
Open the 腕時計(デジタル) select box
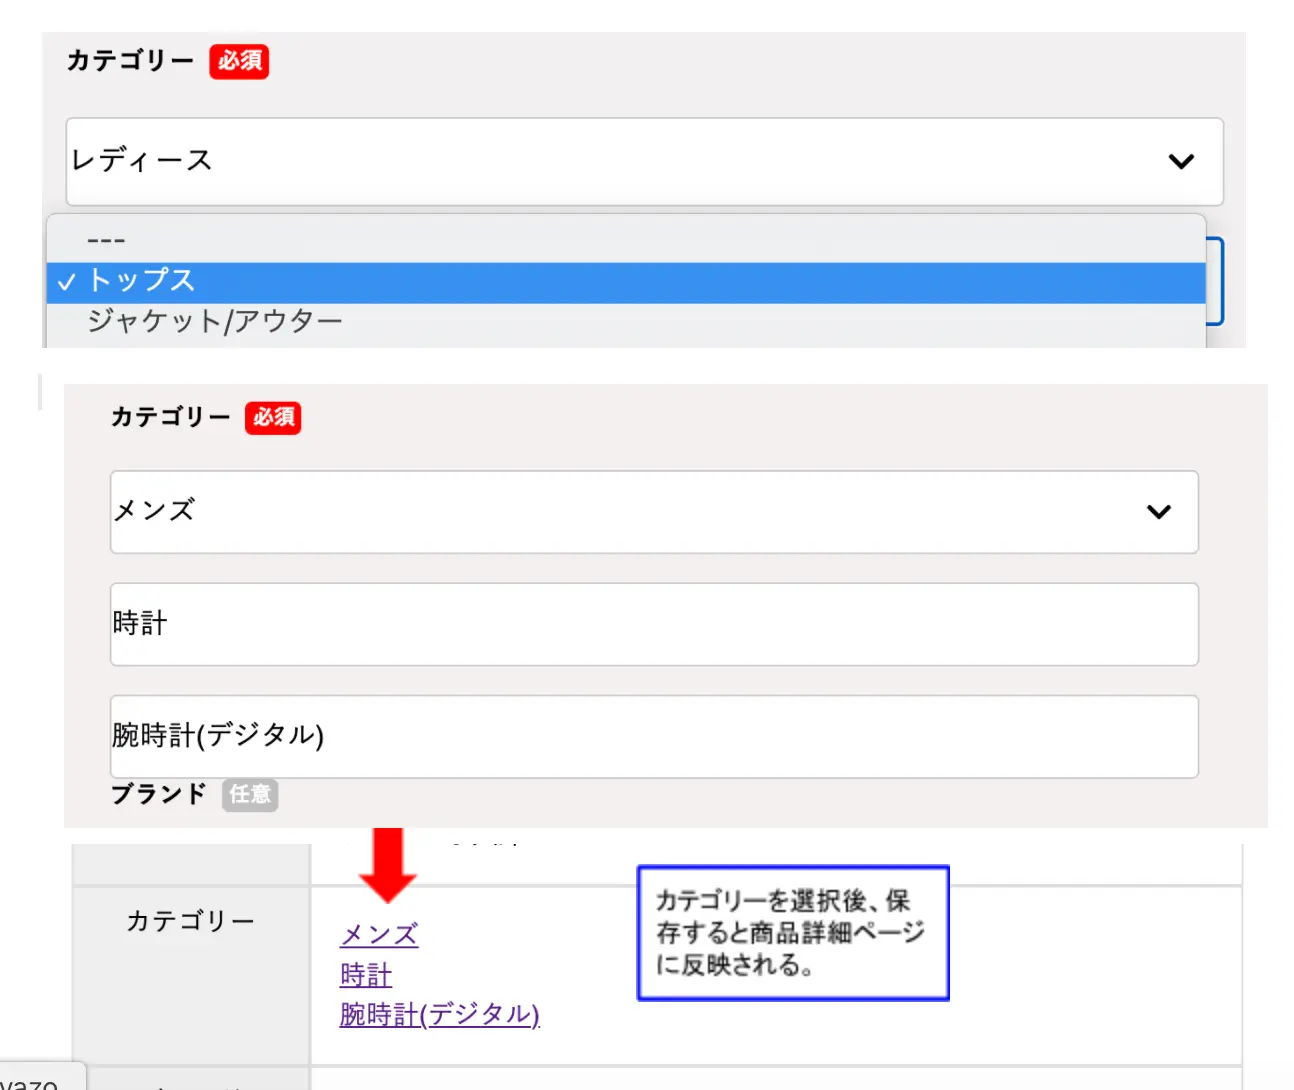tap(653, 736)
